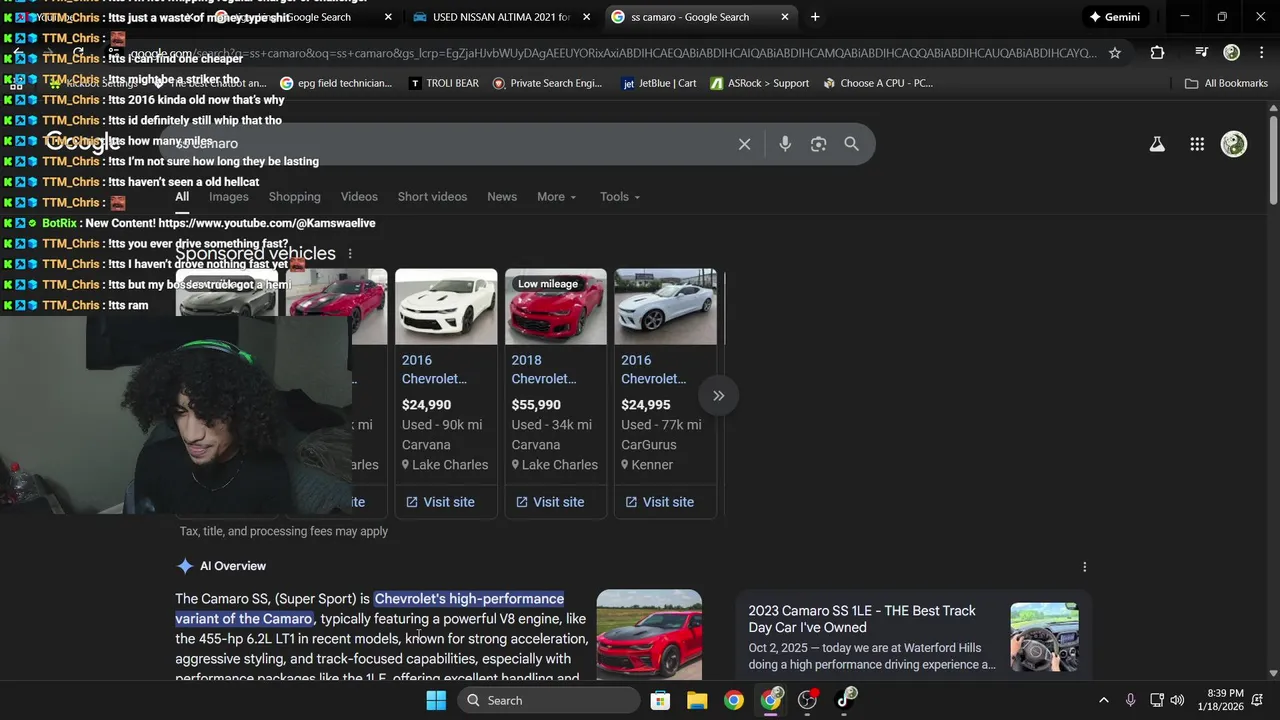1280x720 pixels.
Task: Open the Google account profile avatar
Action: (x=1234, y=144)
